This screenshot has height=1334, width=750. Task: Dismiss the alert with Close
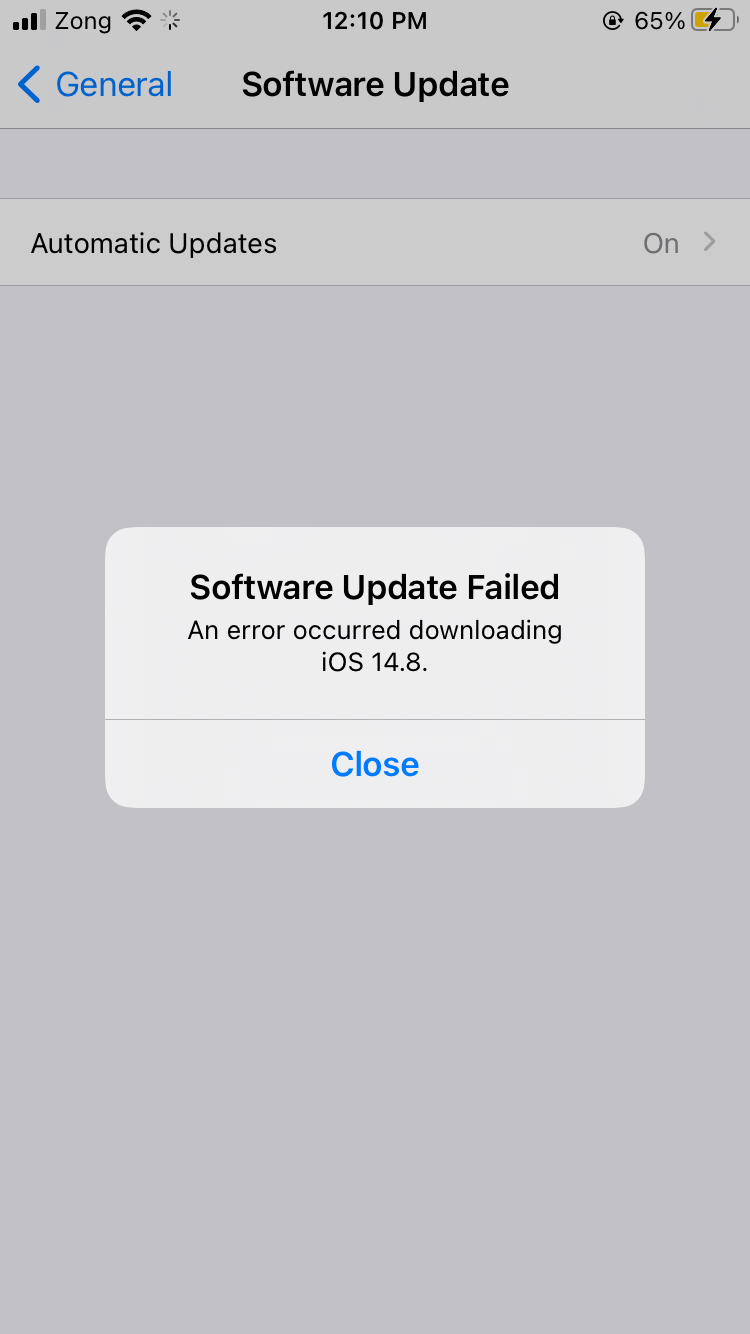[x=375, y=764]
